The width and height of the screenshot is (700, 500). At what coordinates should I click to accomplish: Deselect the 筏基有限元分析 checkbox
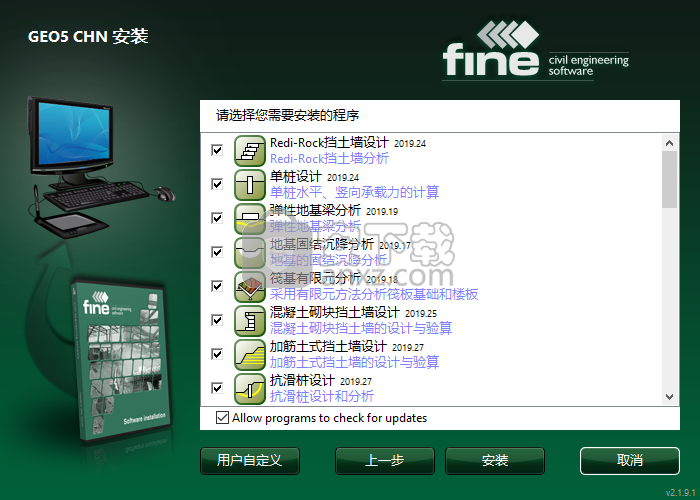(217, 286)
